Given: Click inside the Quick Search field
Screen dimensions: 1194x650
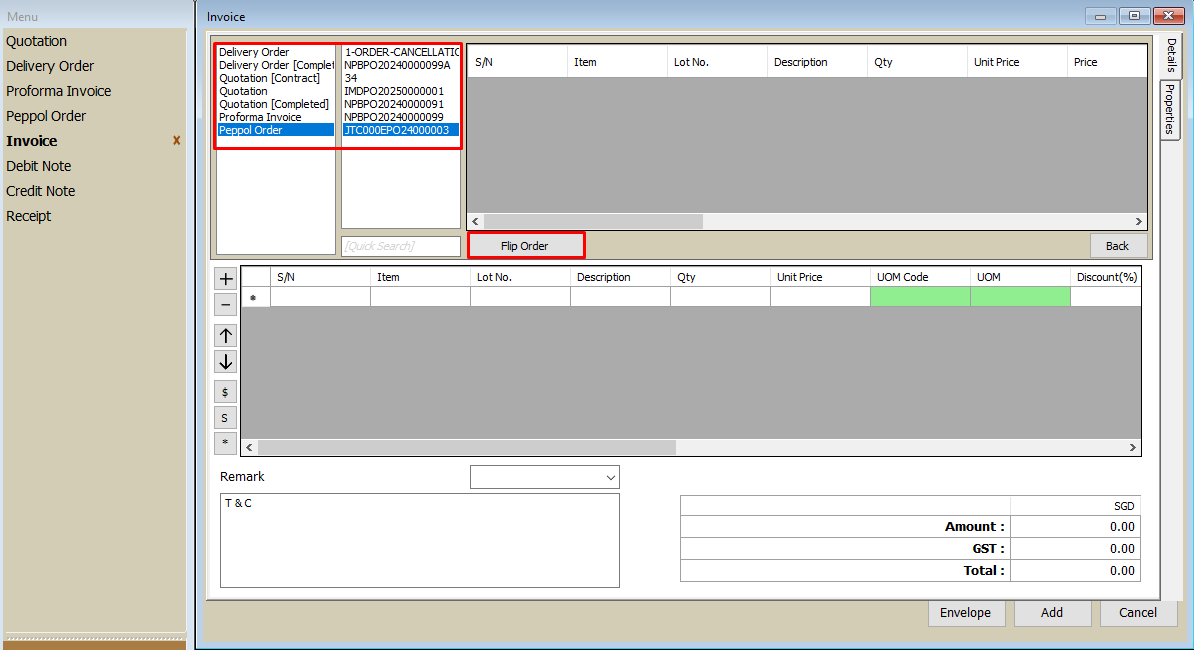Looking at the screenshot, I should point(400,246).
